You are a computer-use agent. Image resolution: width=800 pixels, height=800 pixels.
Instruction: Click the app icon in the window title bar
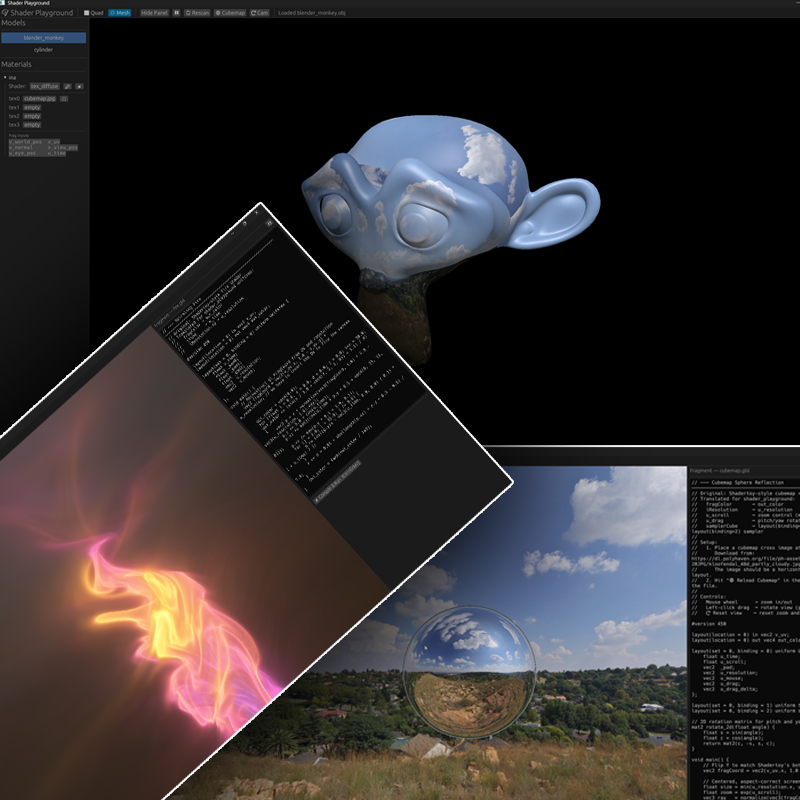4,4
